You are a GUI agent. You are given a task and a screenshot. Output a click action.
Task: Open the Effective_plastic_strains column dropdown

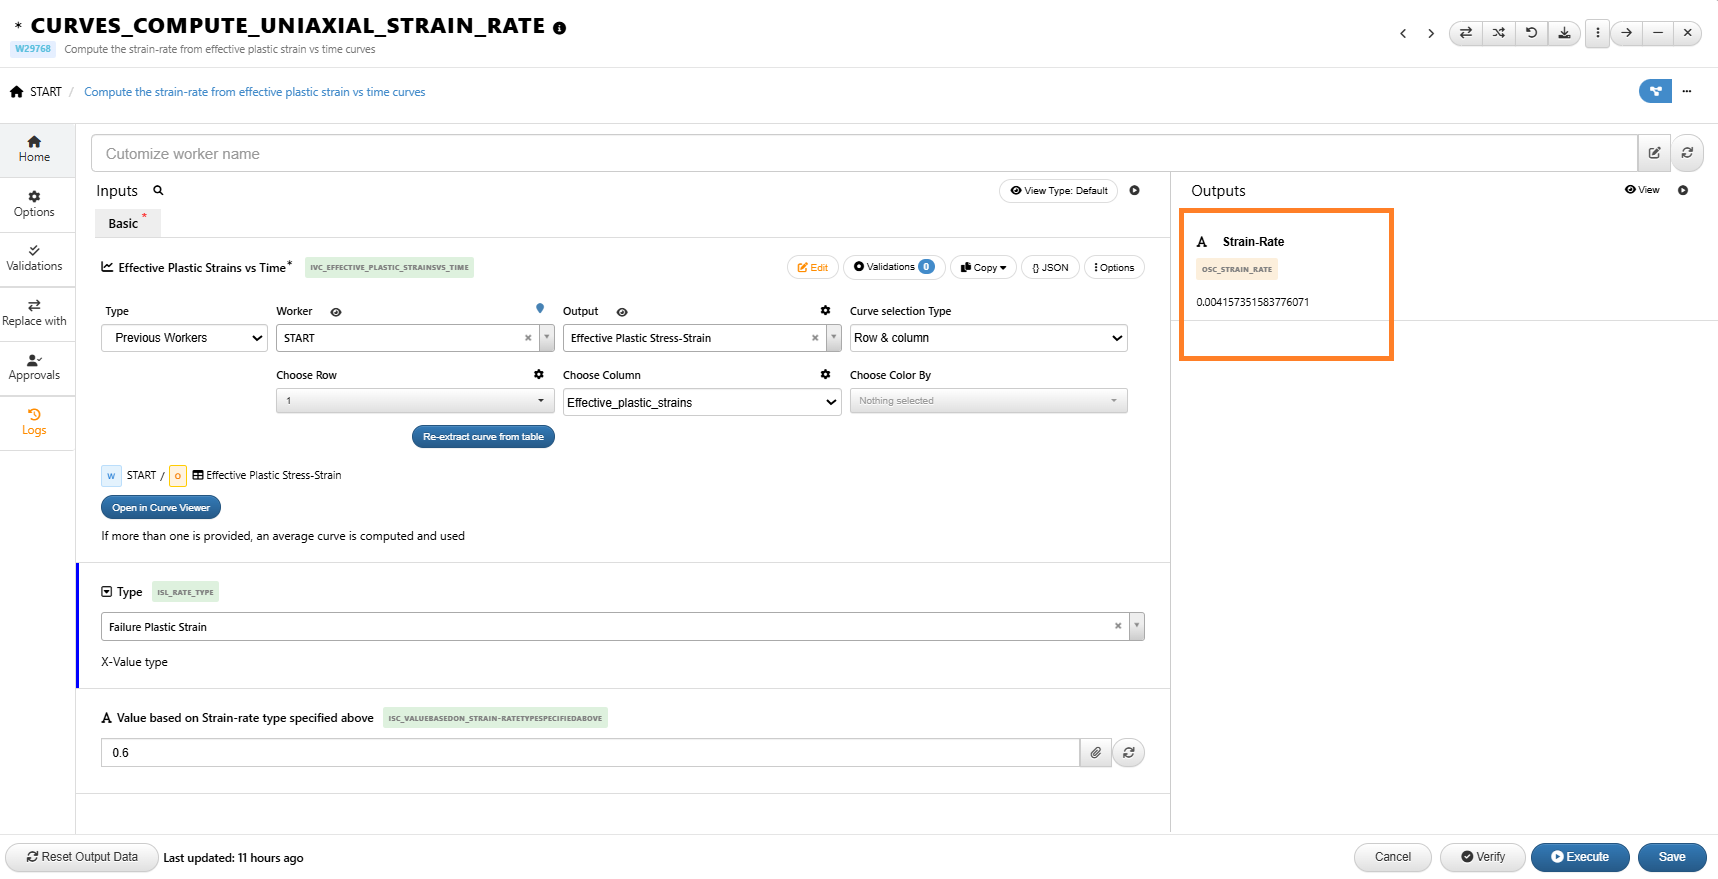pos(701,402)
